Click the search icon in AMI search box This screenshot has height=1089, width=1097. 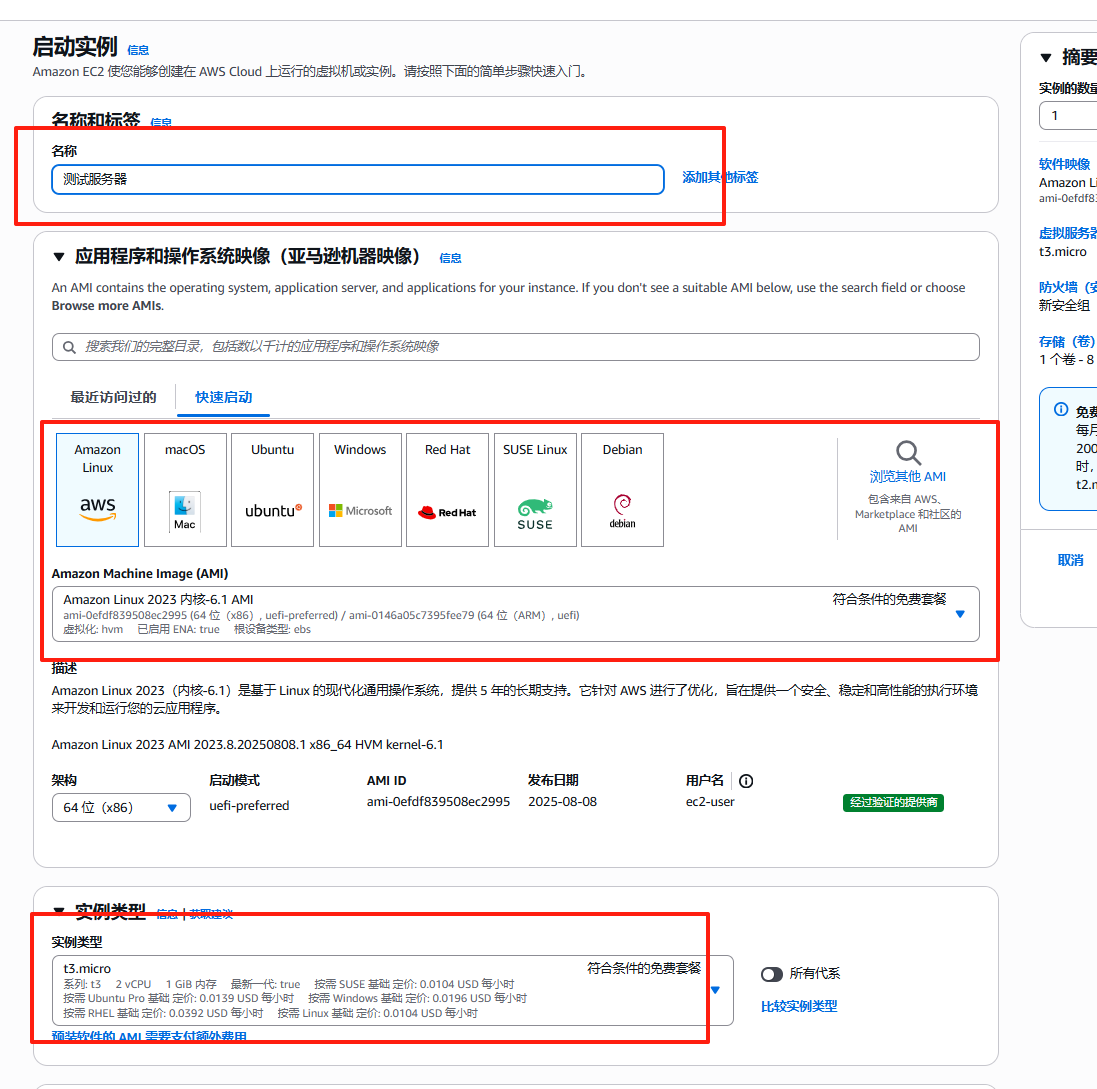click(x=69, y=347)
